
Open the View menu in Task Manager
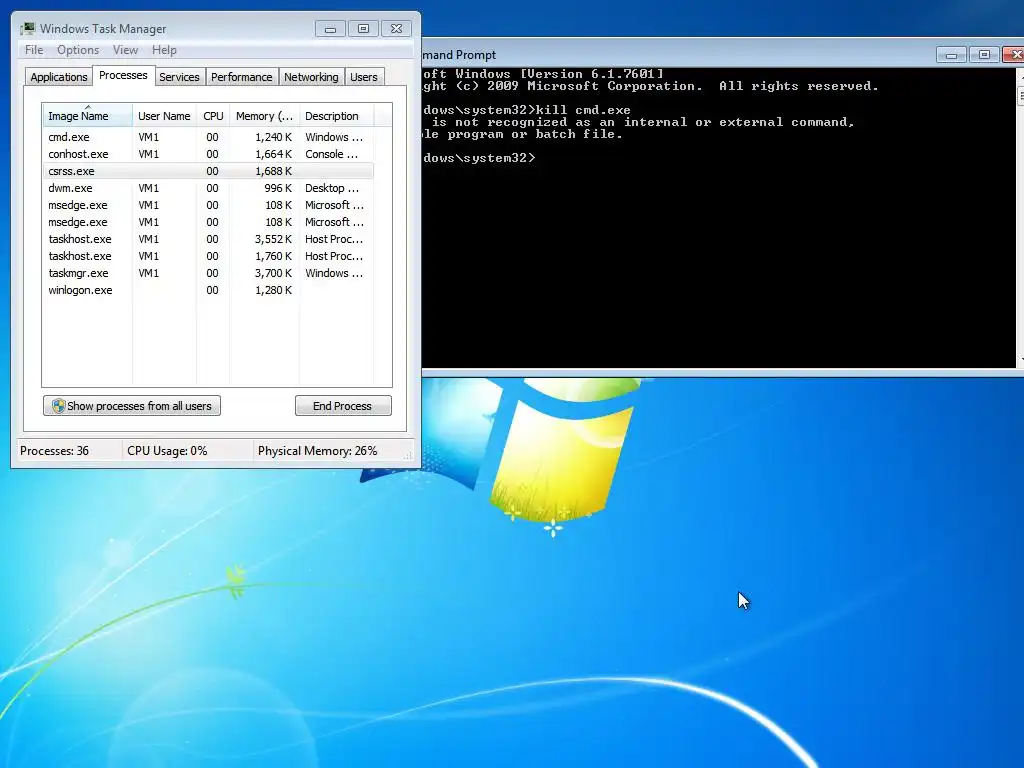125,50
